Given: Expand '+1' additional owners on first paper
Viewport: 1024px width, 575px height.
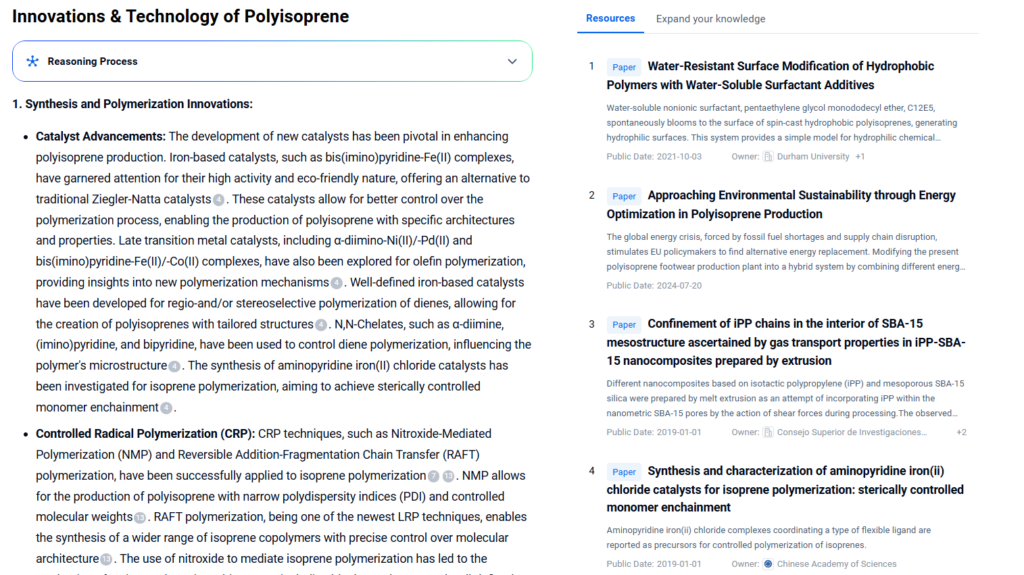Looking at the screenshot, I should pyautogui.click(x=860, y=157).
